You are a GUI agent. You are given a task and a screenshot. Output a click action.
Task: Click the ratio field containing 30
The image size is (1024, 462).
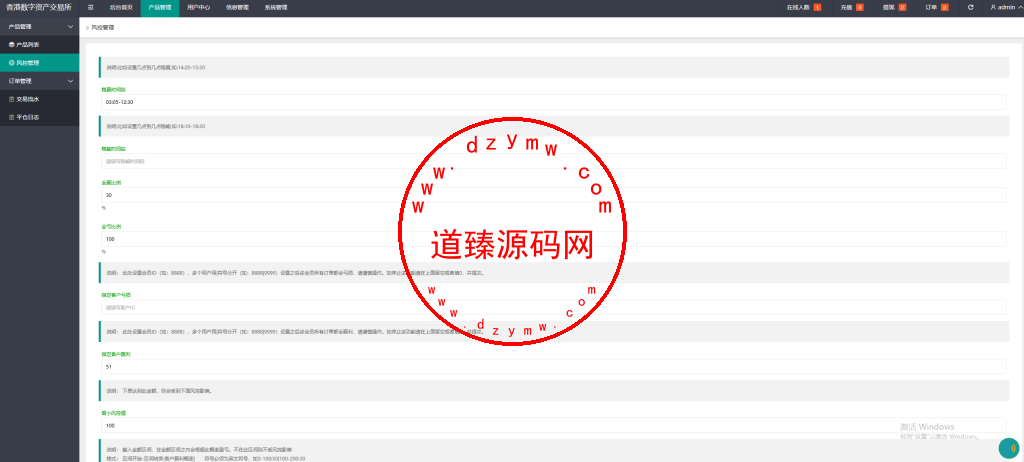554,195
